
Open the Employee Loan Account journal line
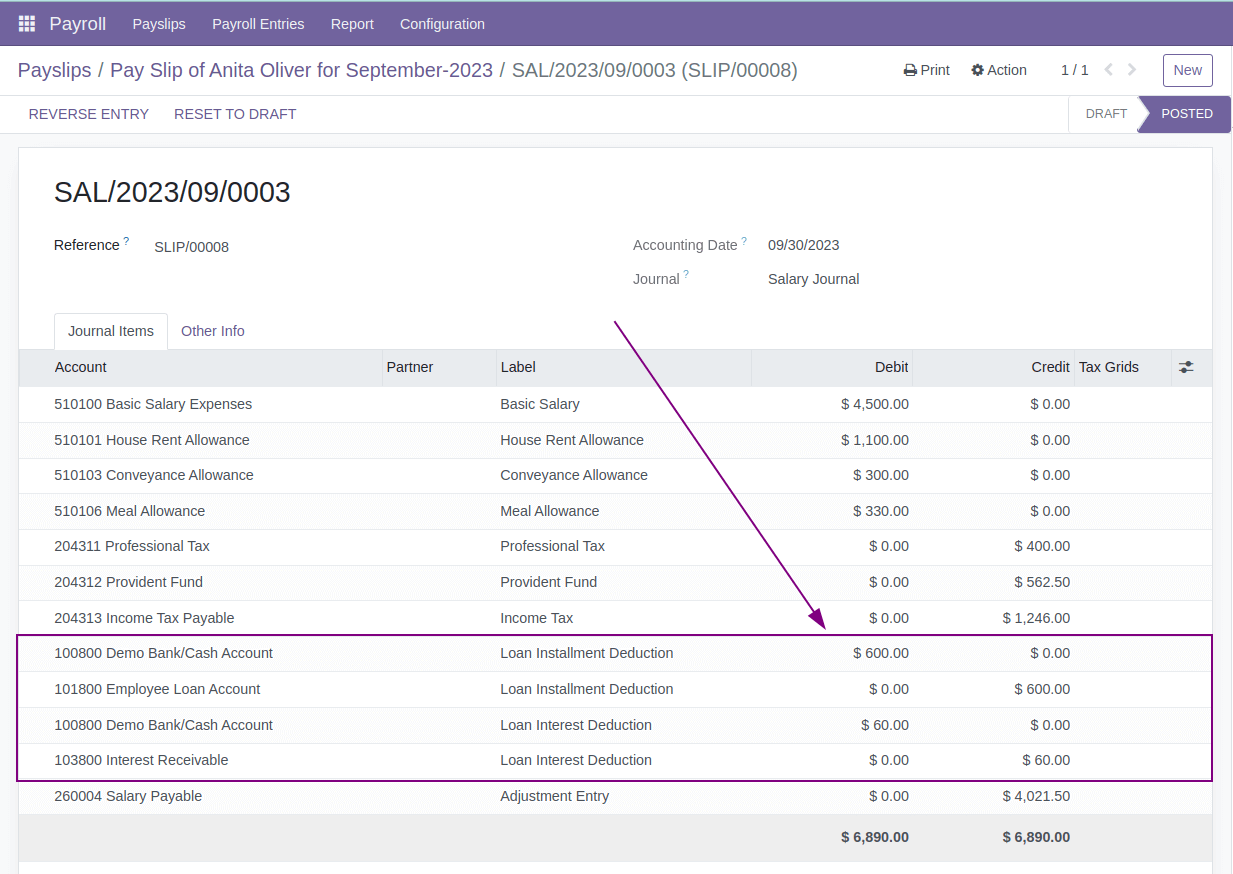pos(157,689)
